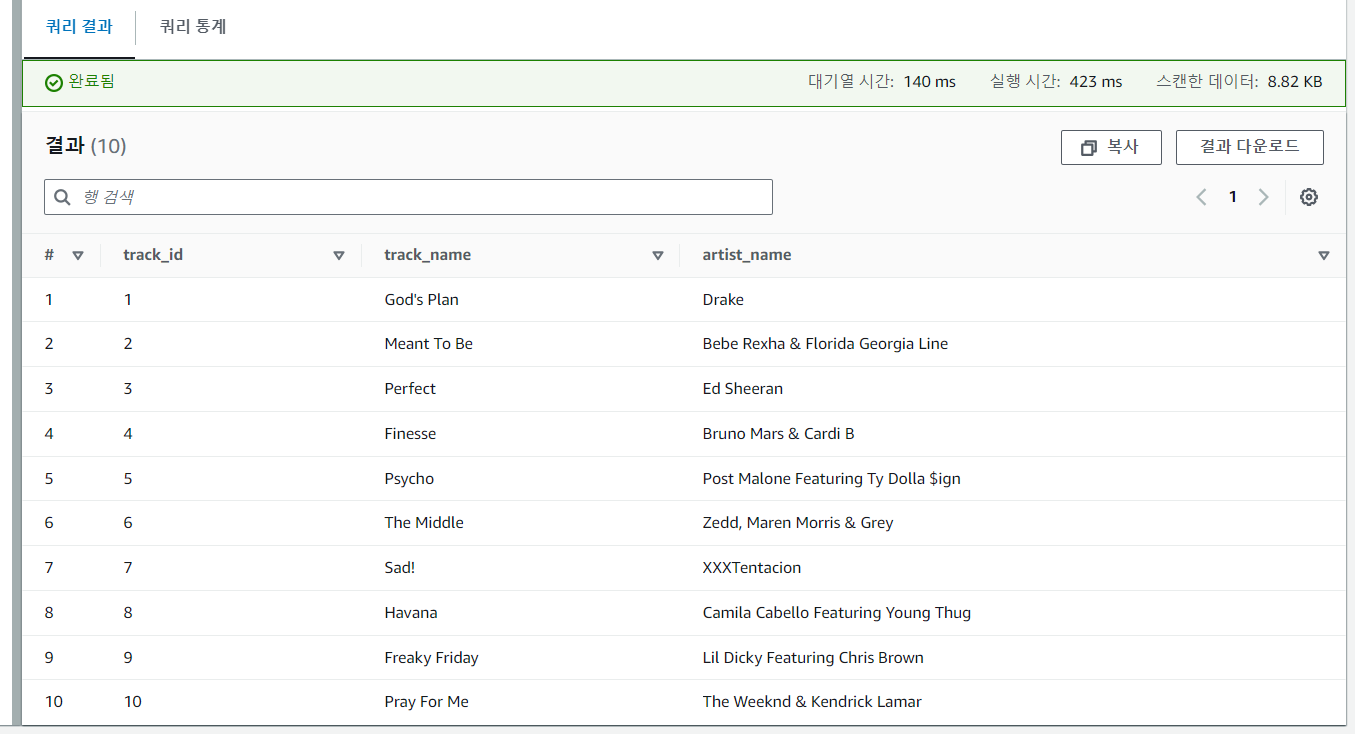Screen dimensions: 1355x734
Task: Click the artist_name column header
Action: (x=747, y=255)
